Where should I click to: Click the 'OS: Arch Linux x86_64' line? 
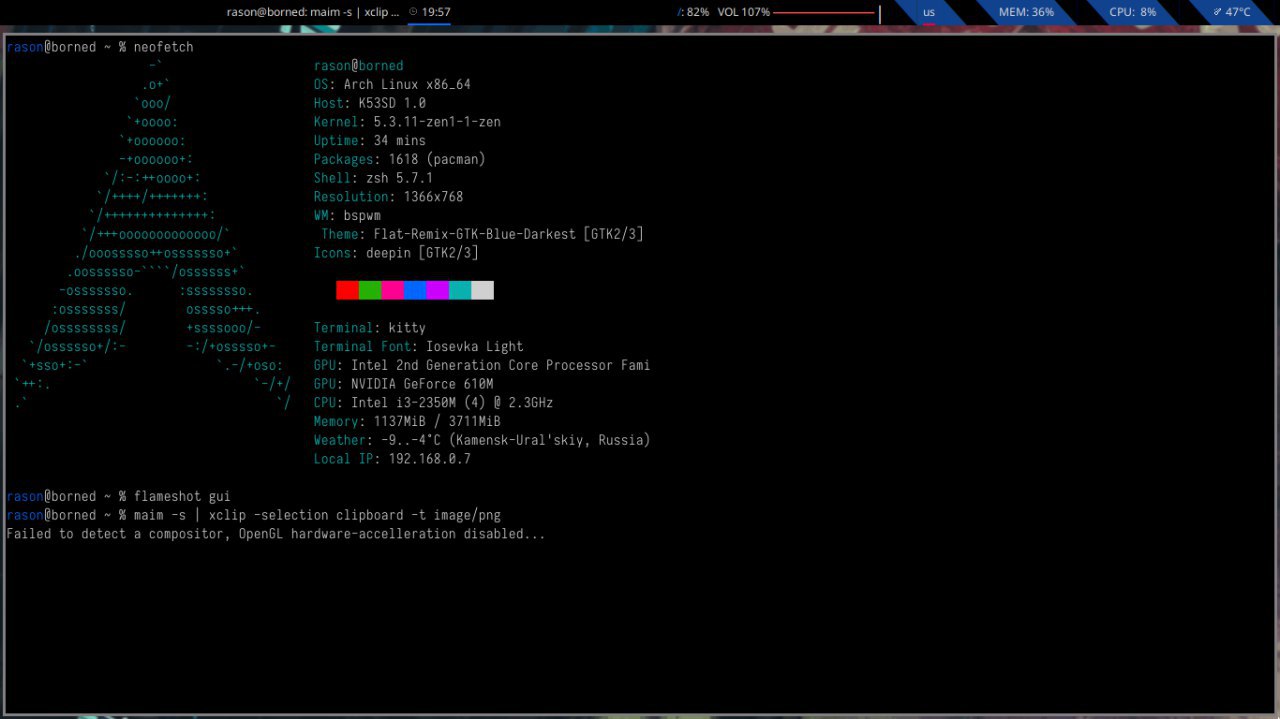point(392,85)
